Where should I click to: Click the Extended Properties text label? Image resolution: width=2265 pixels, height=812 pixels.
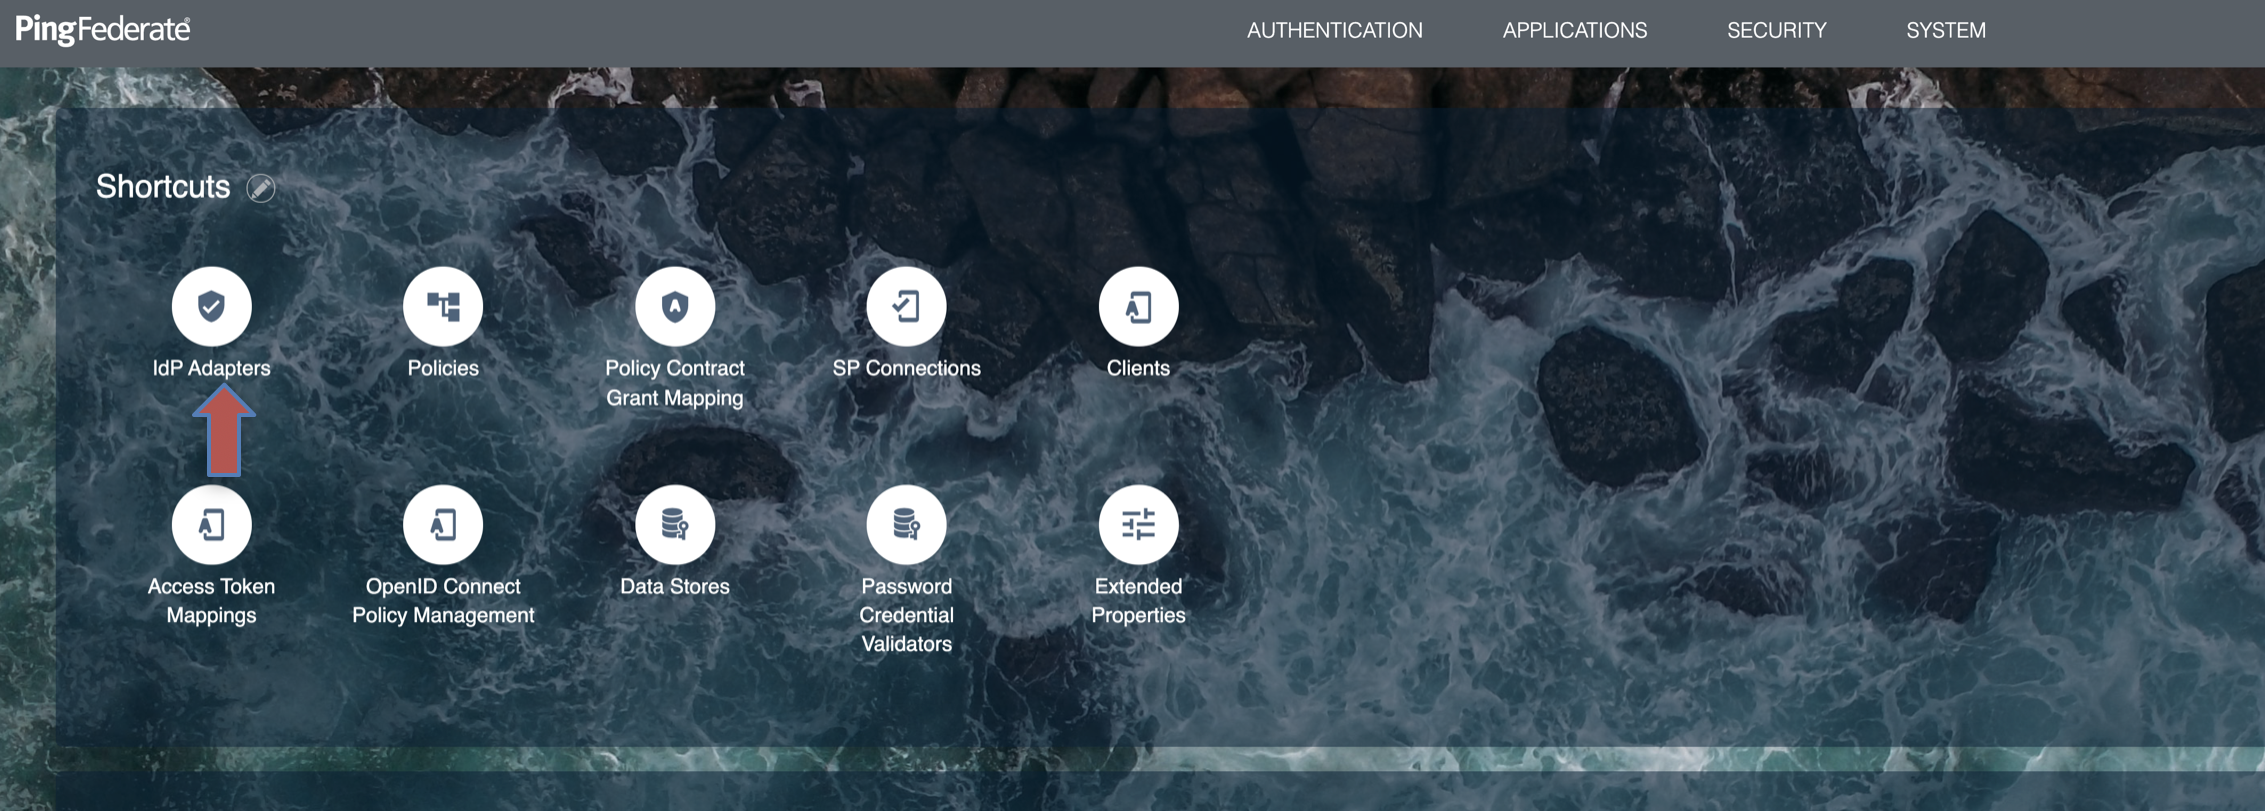click(x=1138, y=600)
